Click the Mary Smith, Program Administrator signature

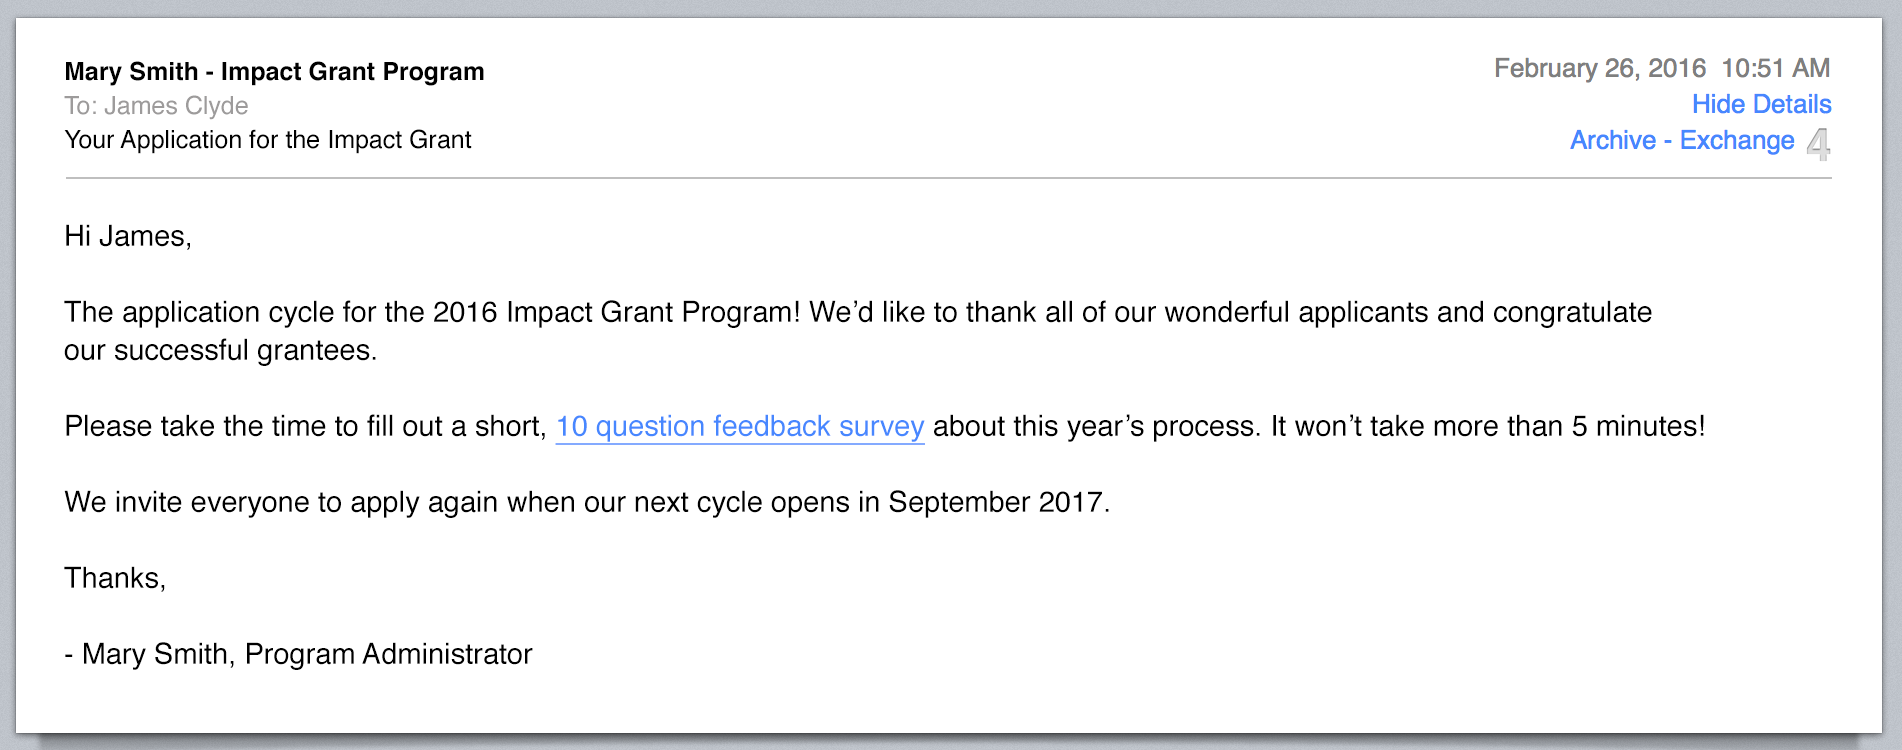pos(306,654)
